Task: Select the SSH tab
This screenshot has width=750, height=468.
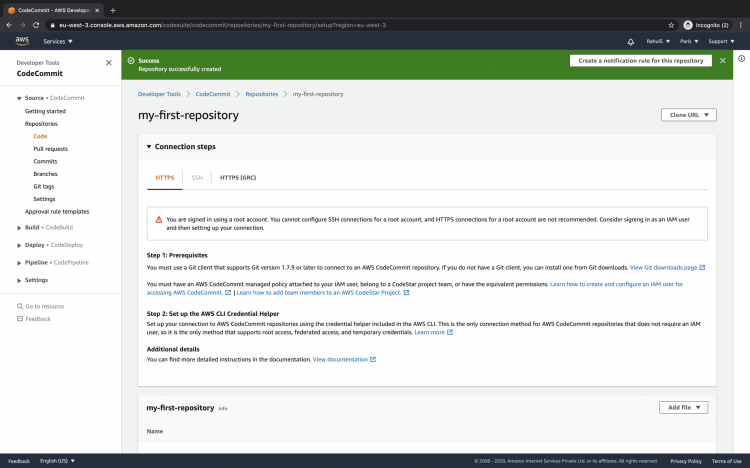Action: [197, 178]
